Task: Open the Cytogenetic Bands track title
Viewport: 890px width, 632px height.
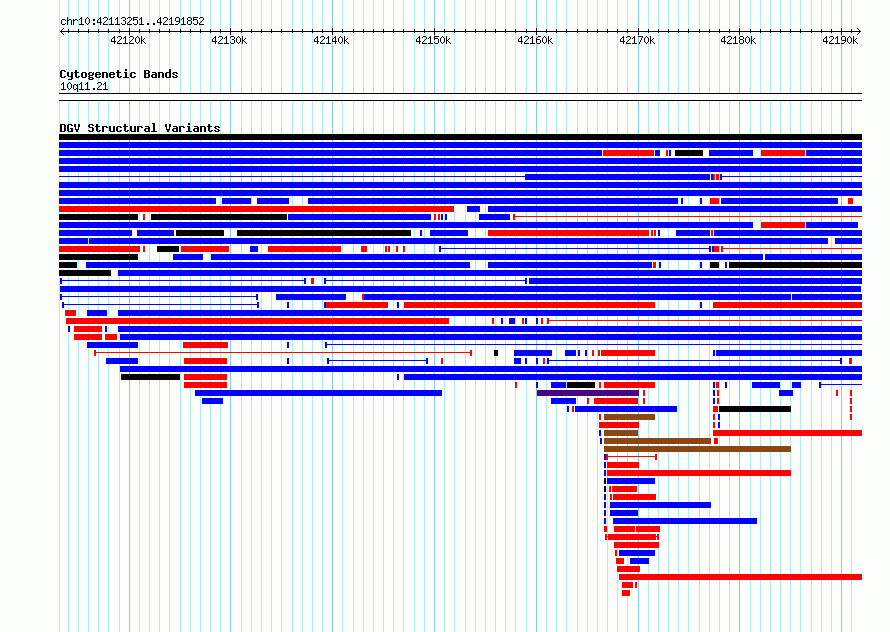Action: point(119,74)
